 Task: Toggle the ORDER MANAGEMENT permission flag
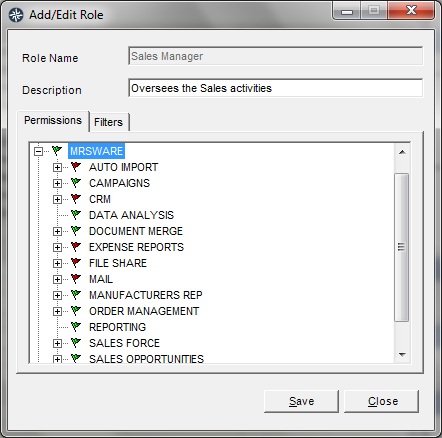76,311
